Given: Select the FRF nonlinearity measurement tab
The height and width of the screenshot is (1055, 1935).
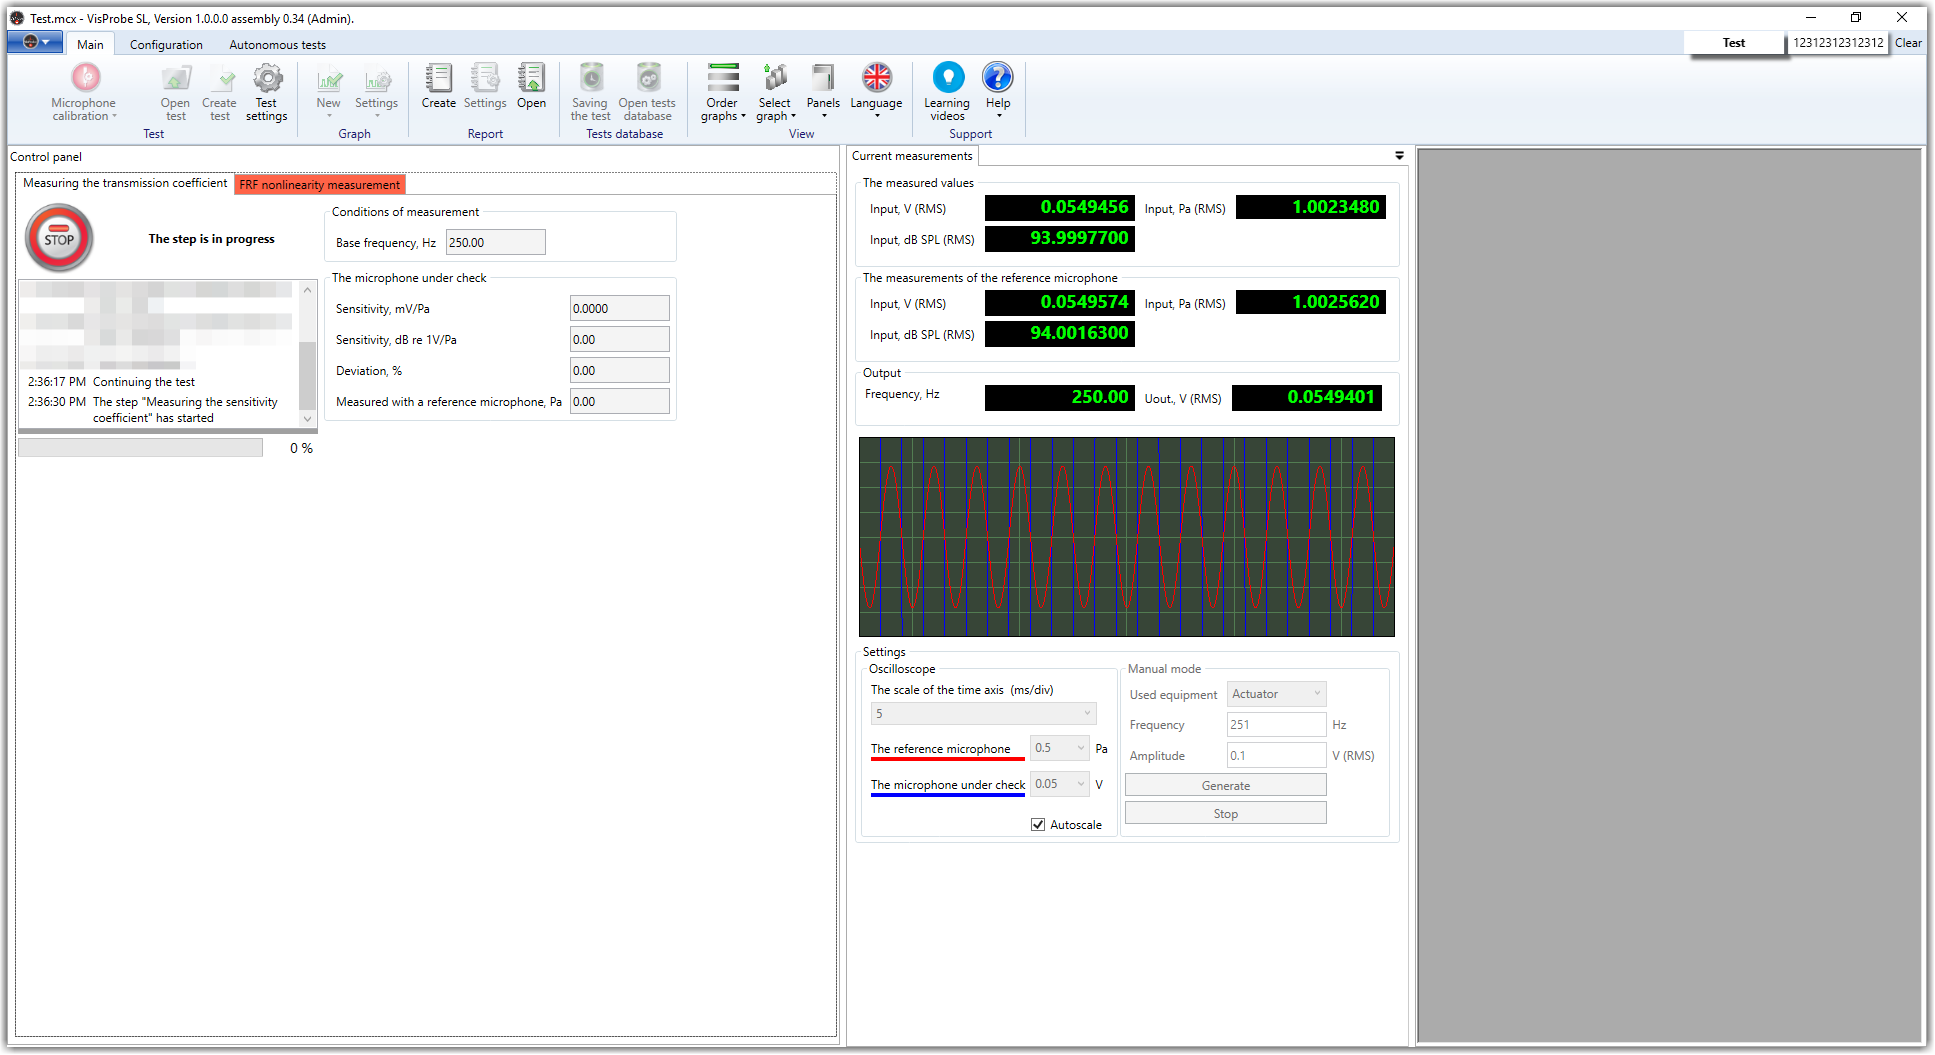Looking at the screenshot, I should [x=320, y=185].
